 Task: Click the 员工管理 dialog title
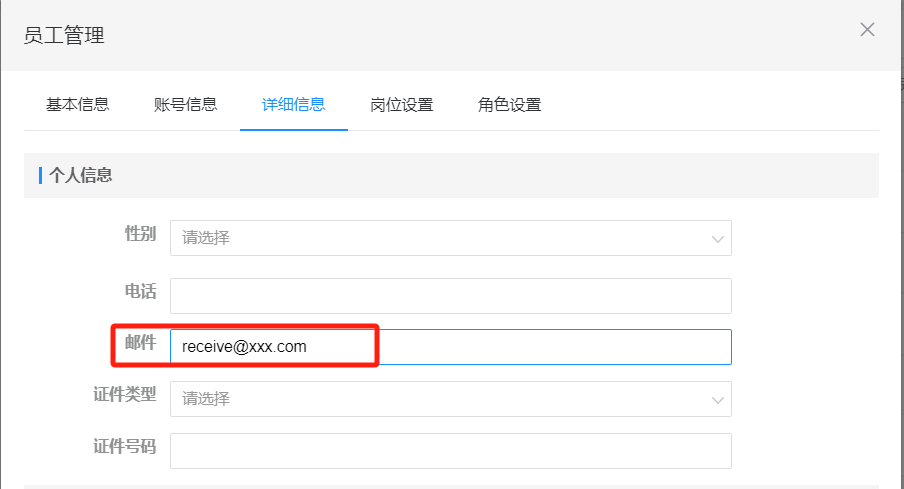pyautogui.click(x=64, y=36)
